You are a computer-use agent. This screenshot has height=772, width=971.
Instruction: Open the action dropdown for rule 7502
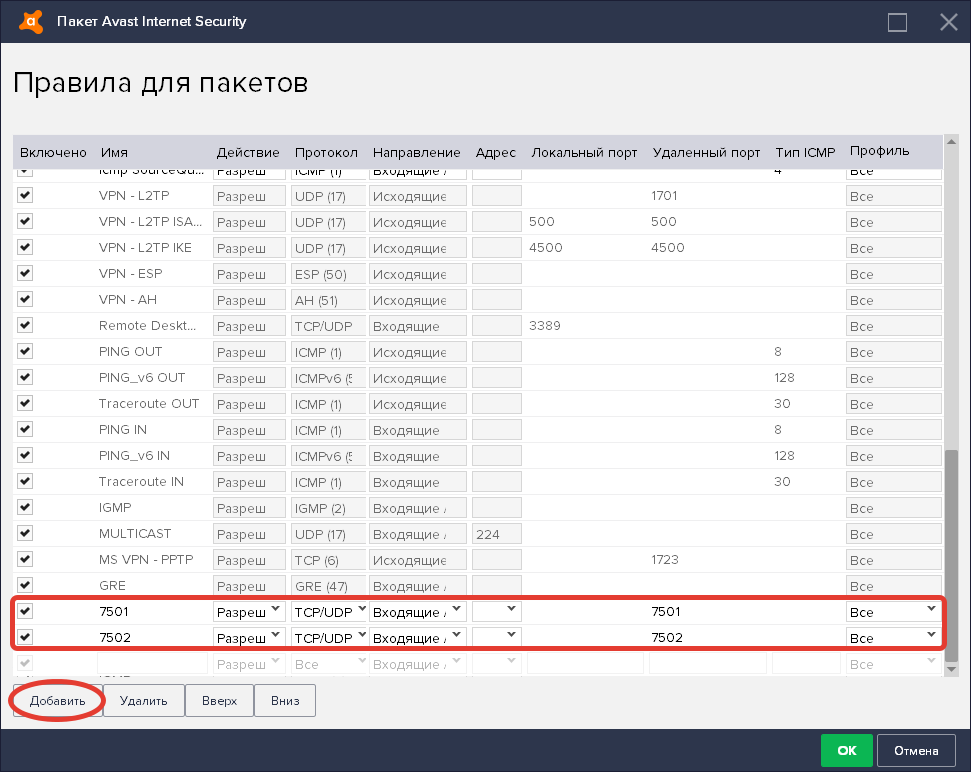[x=249, y=638]
